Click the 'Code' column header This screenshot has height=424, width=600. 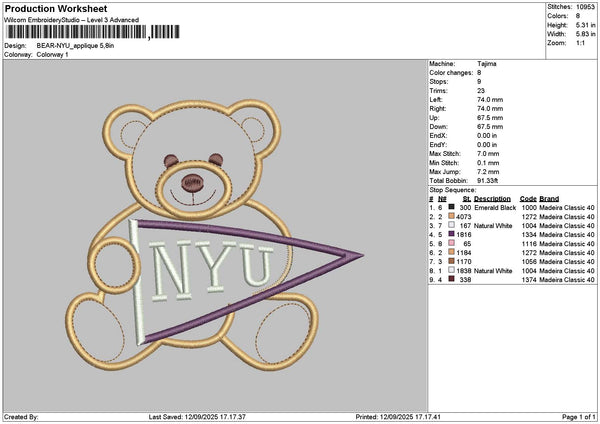(x=528, y=199)
